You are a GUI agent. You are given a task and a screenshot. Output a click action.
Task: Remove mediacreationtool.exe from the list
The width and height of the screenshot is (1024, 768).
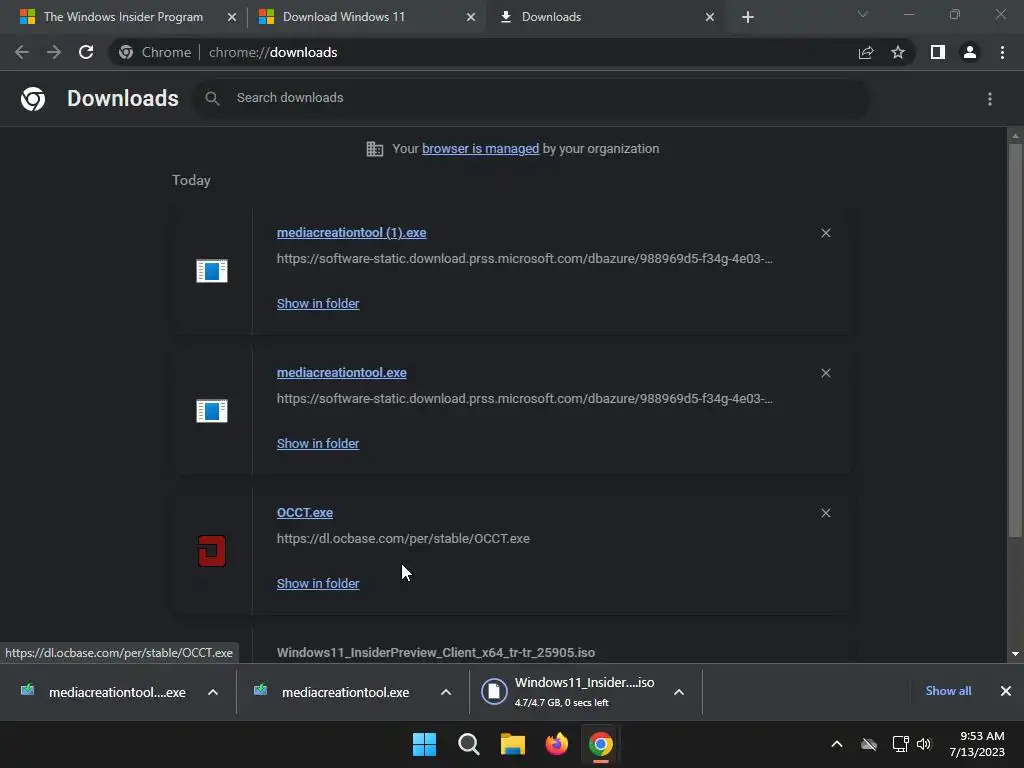825,373
